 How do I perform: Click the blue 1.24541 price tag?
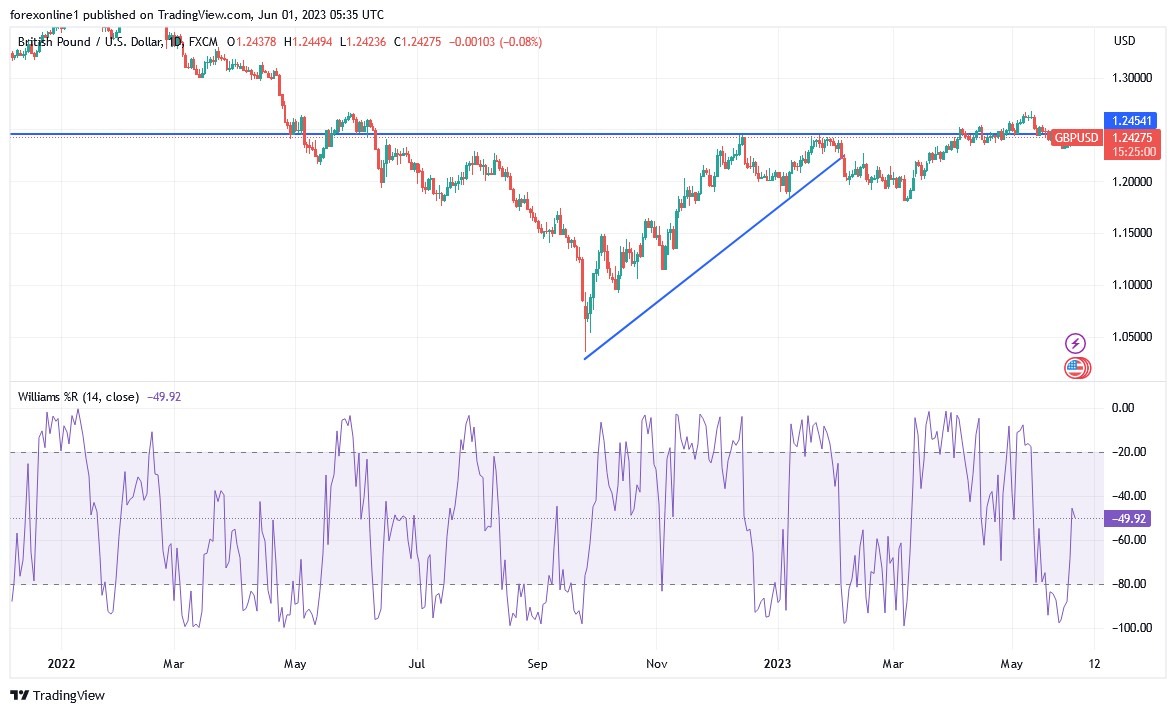point(1131,121)
